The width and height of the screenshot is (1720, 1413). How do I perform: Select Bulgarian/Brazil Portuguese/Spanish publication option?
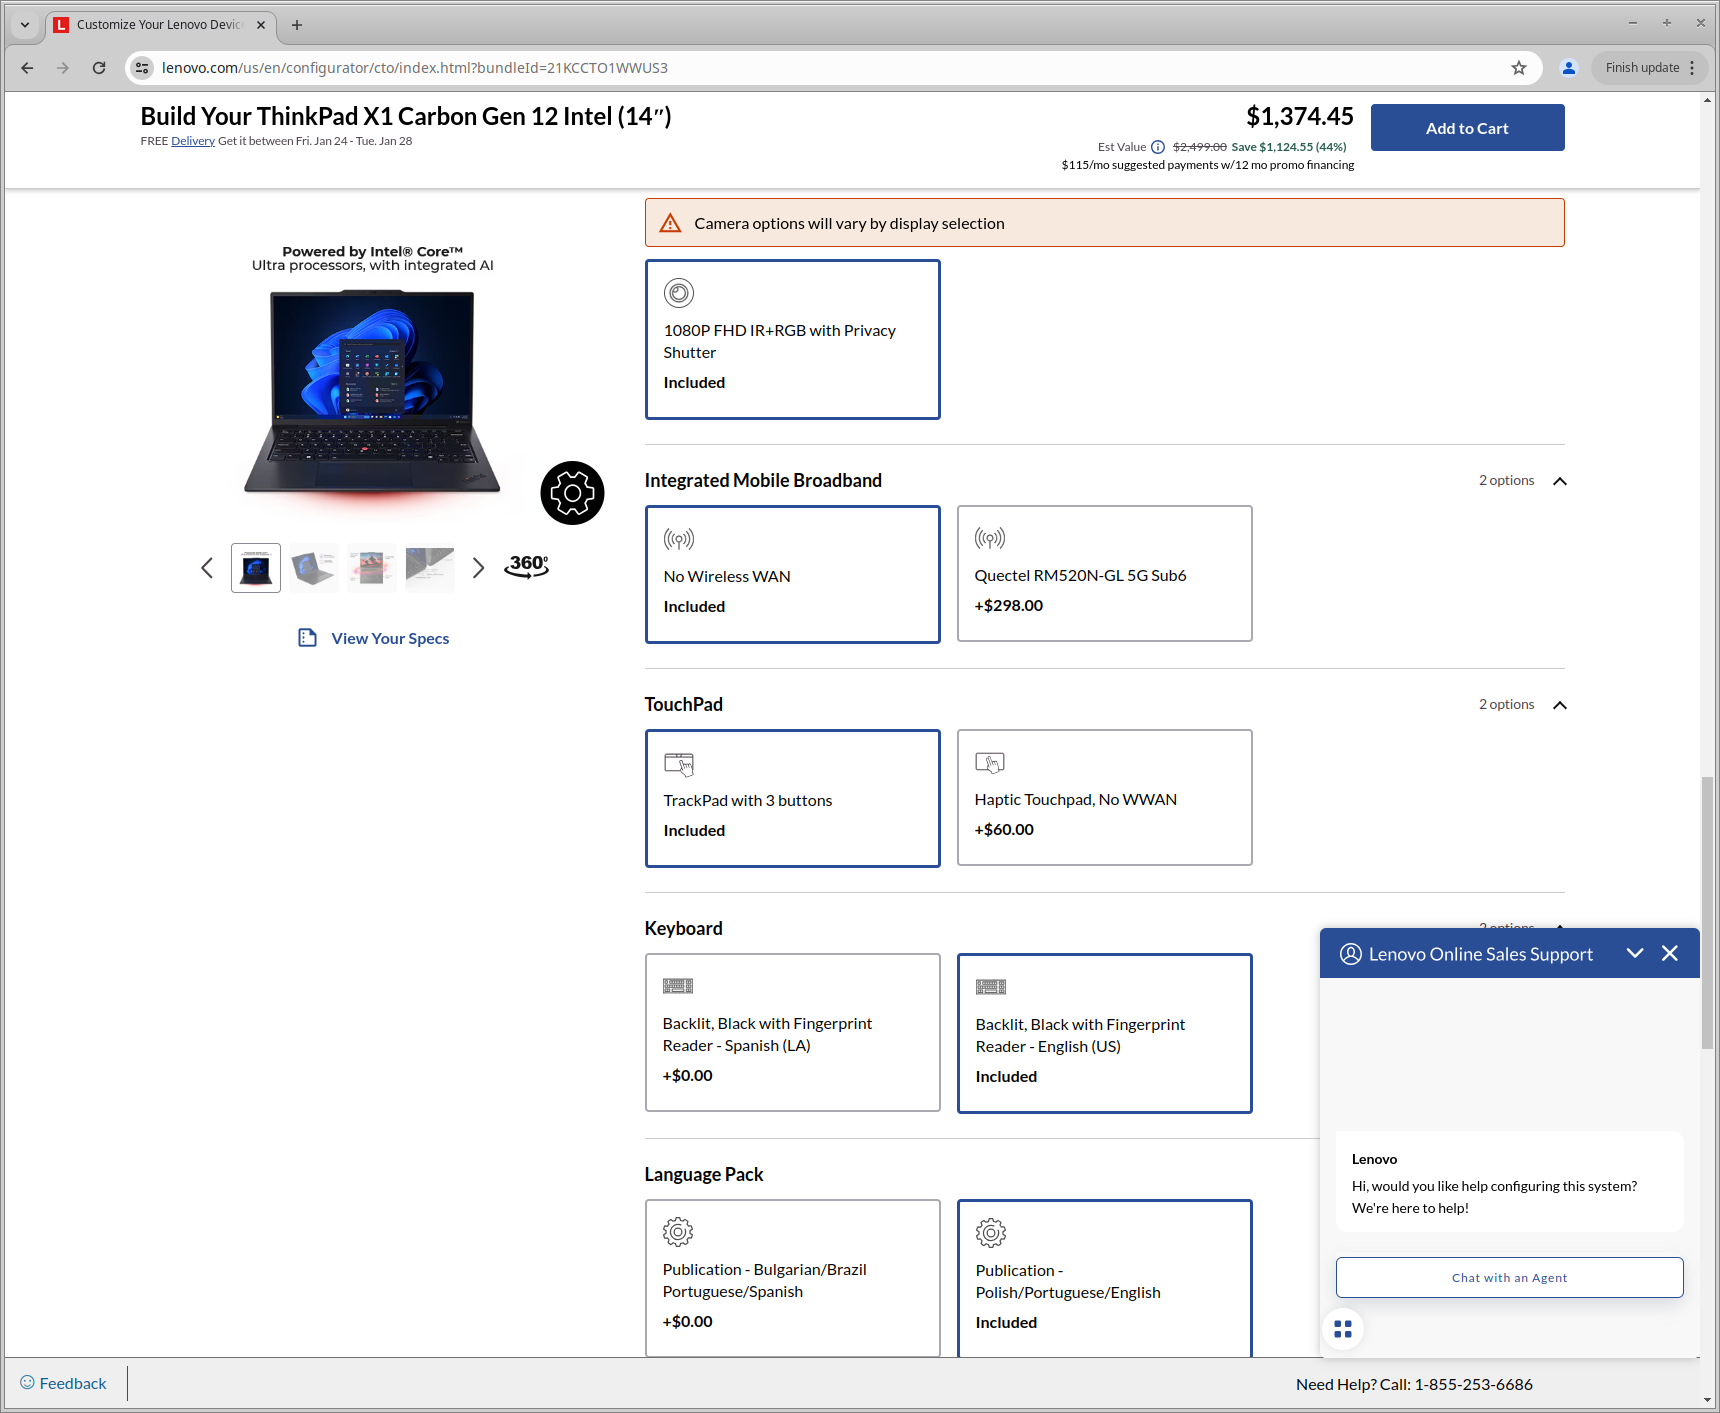[793, 1278]
